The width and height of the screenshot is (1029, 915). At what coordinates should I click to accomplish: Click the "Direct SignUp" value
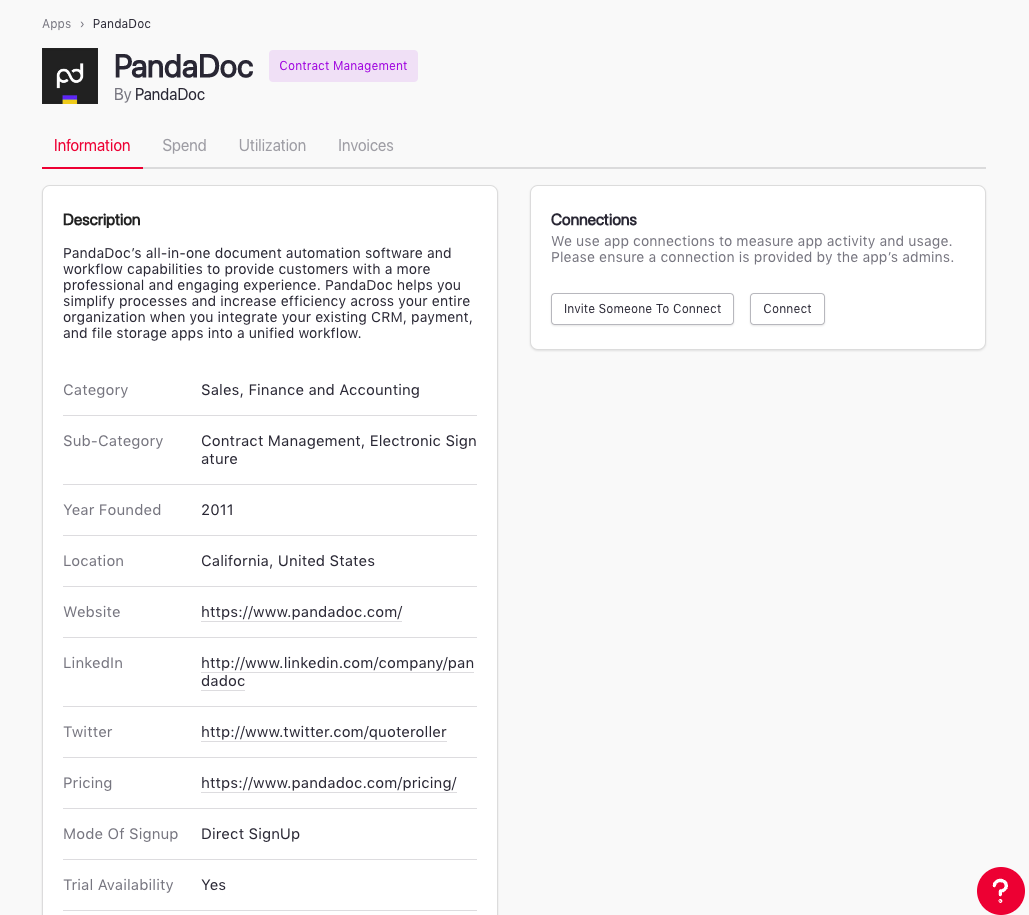(x=250, y=834)
